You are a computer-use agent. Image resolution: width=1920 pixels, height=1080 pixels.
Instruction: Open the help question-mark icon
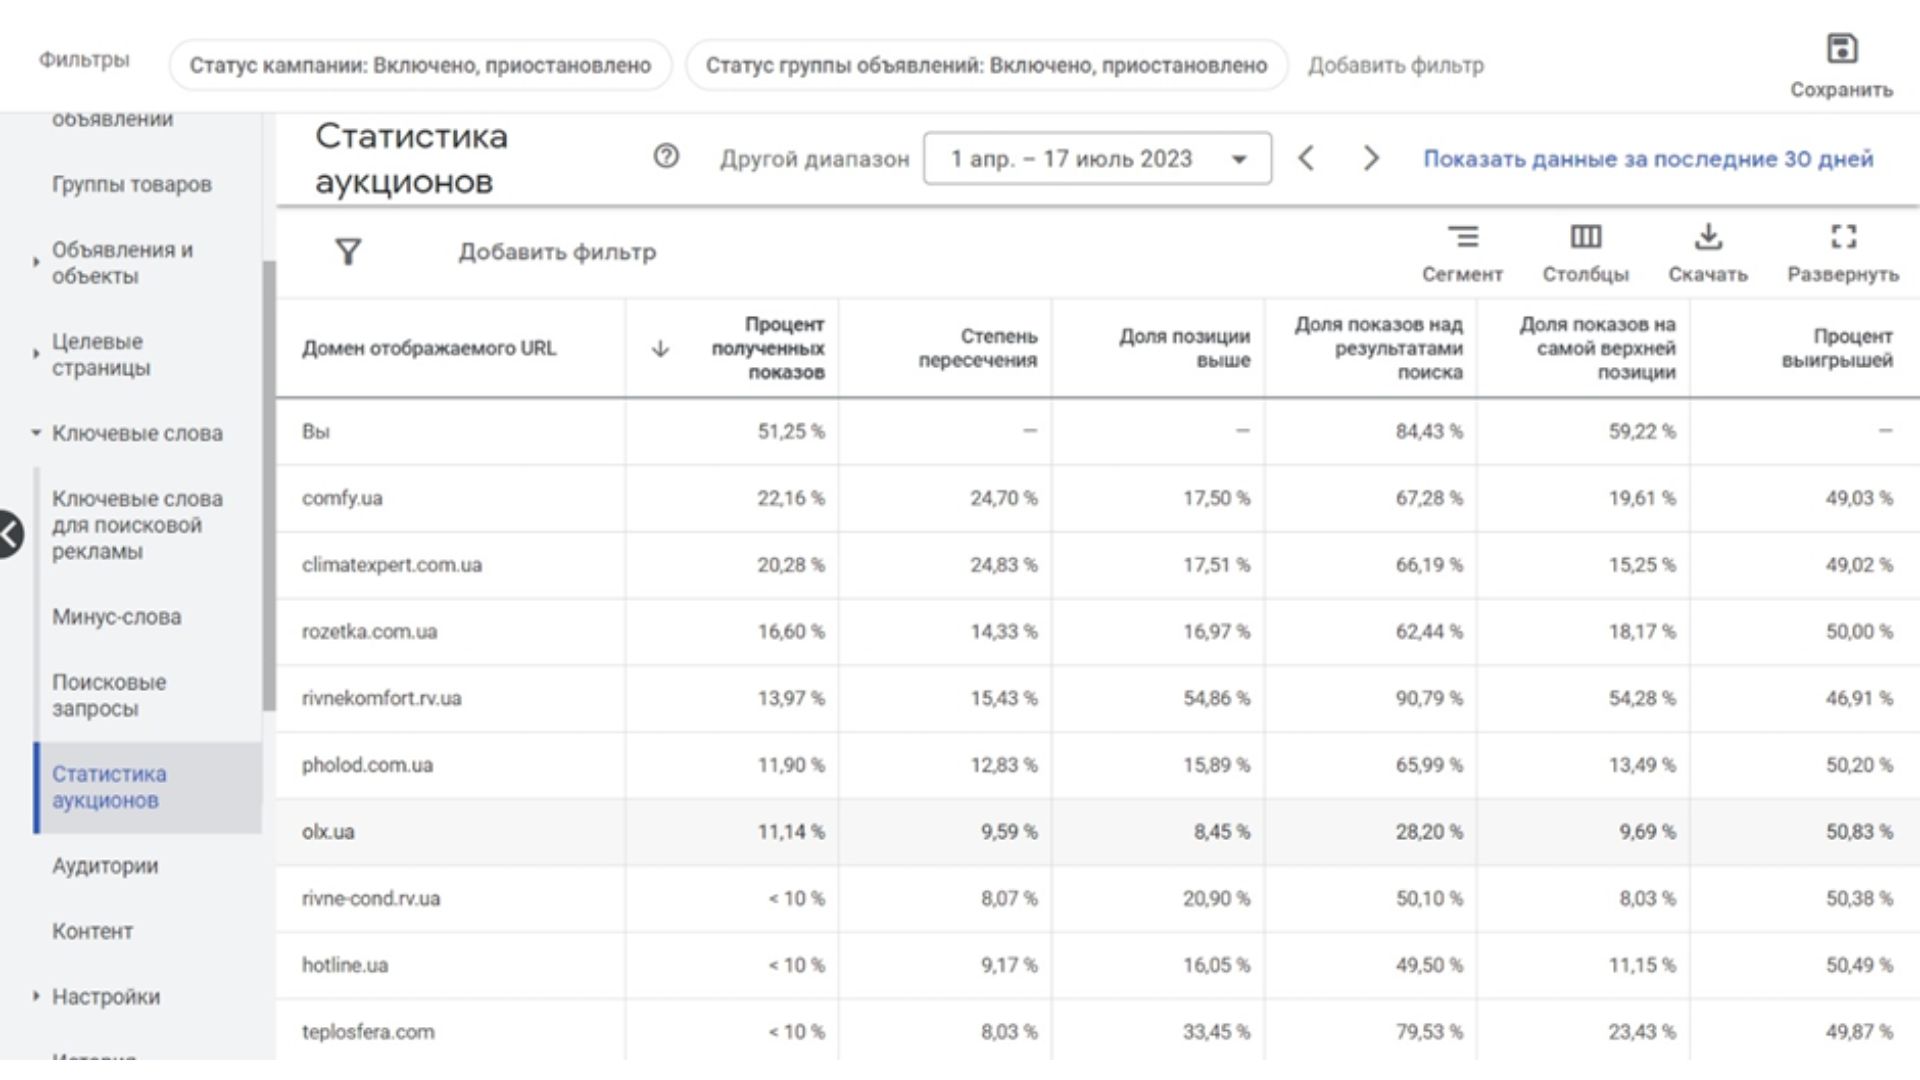(666, 156)
